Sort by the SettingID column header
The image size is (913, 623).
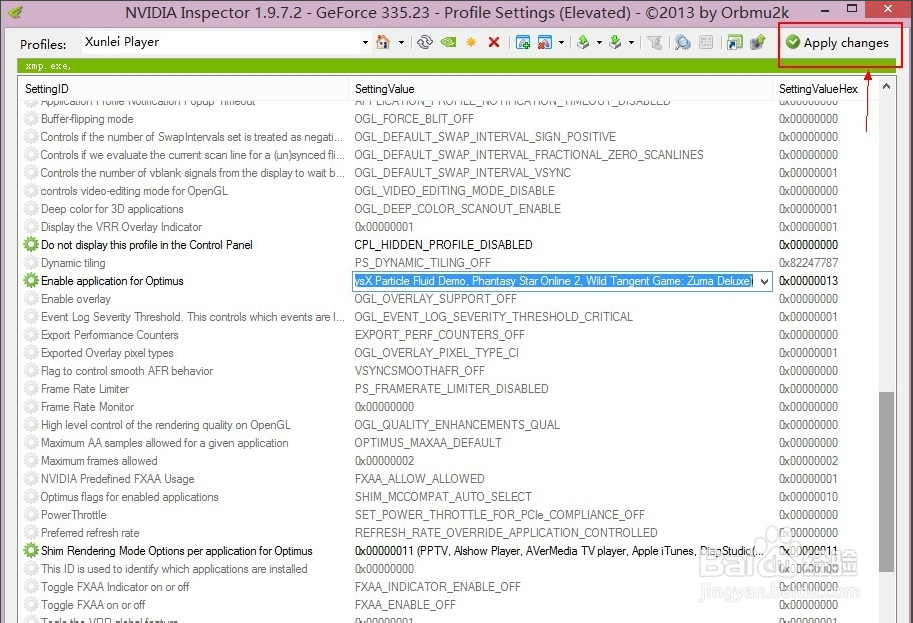pyautogui.click(x=184, y=89)
